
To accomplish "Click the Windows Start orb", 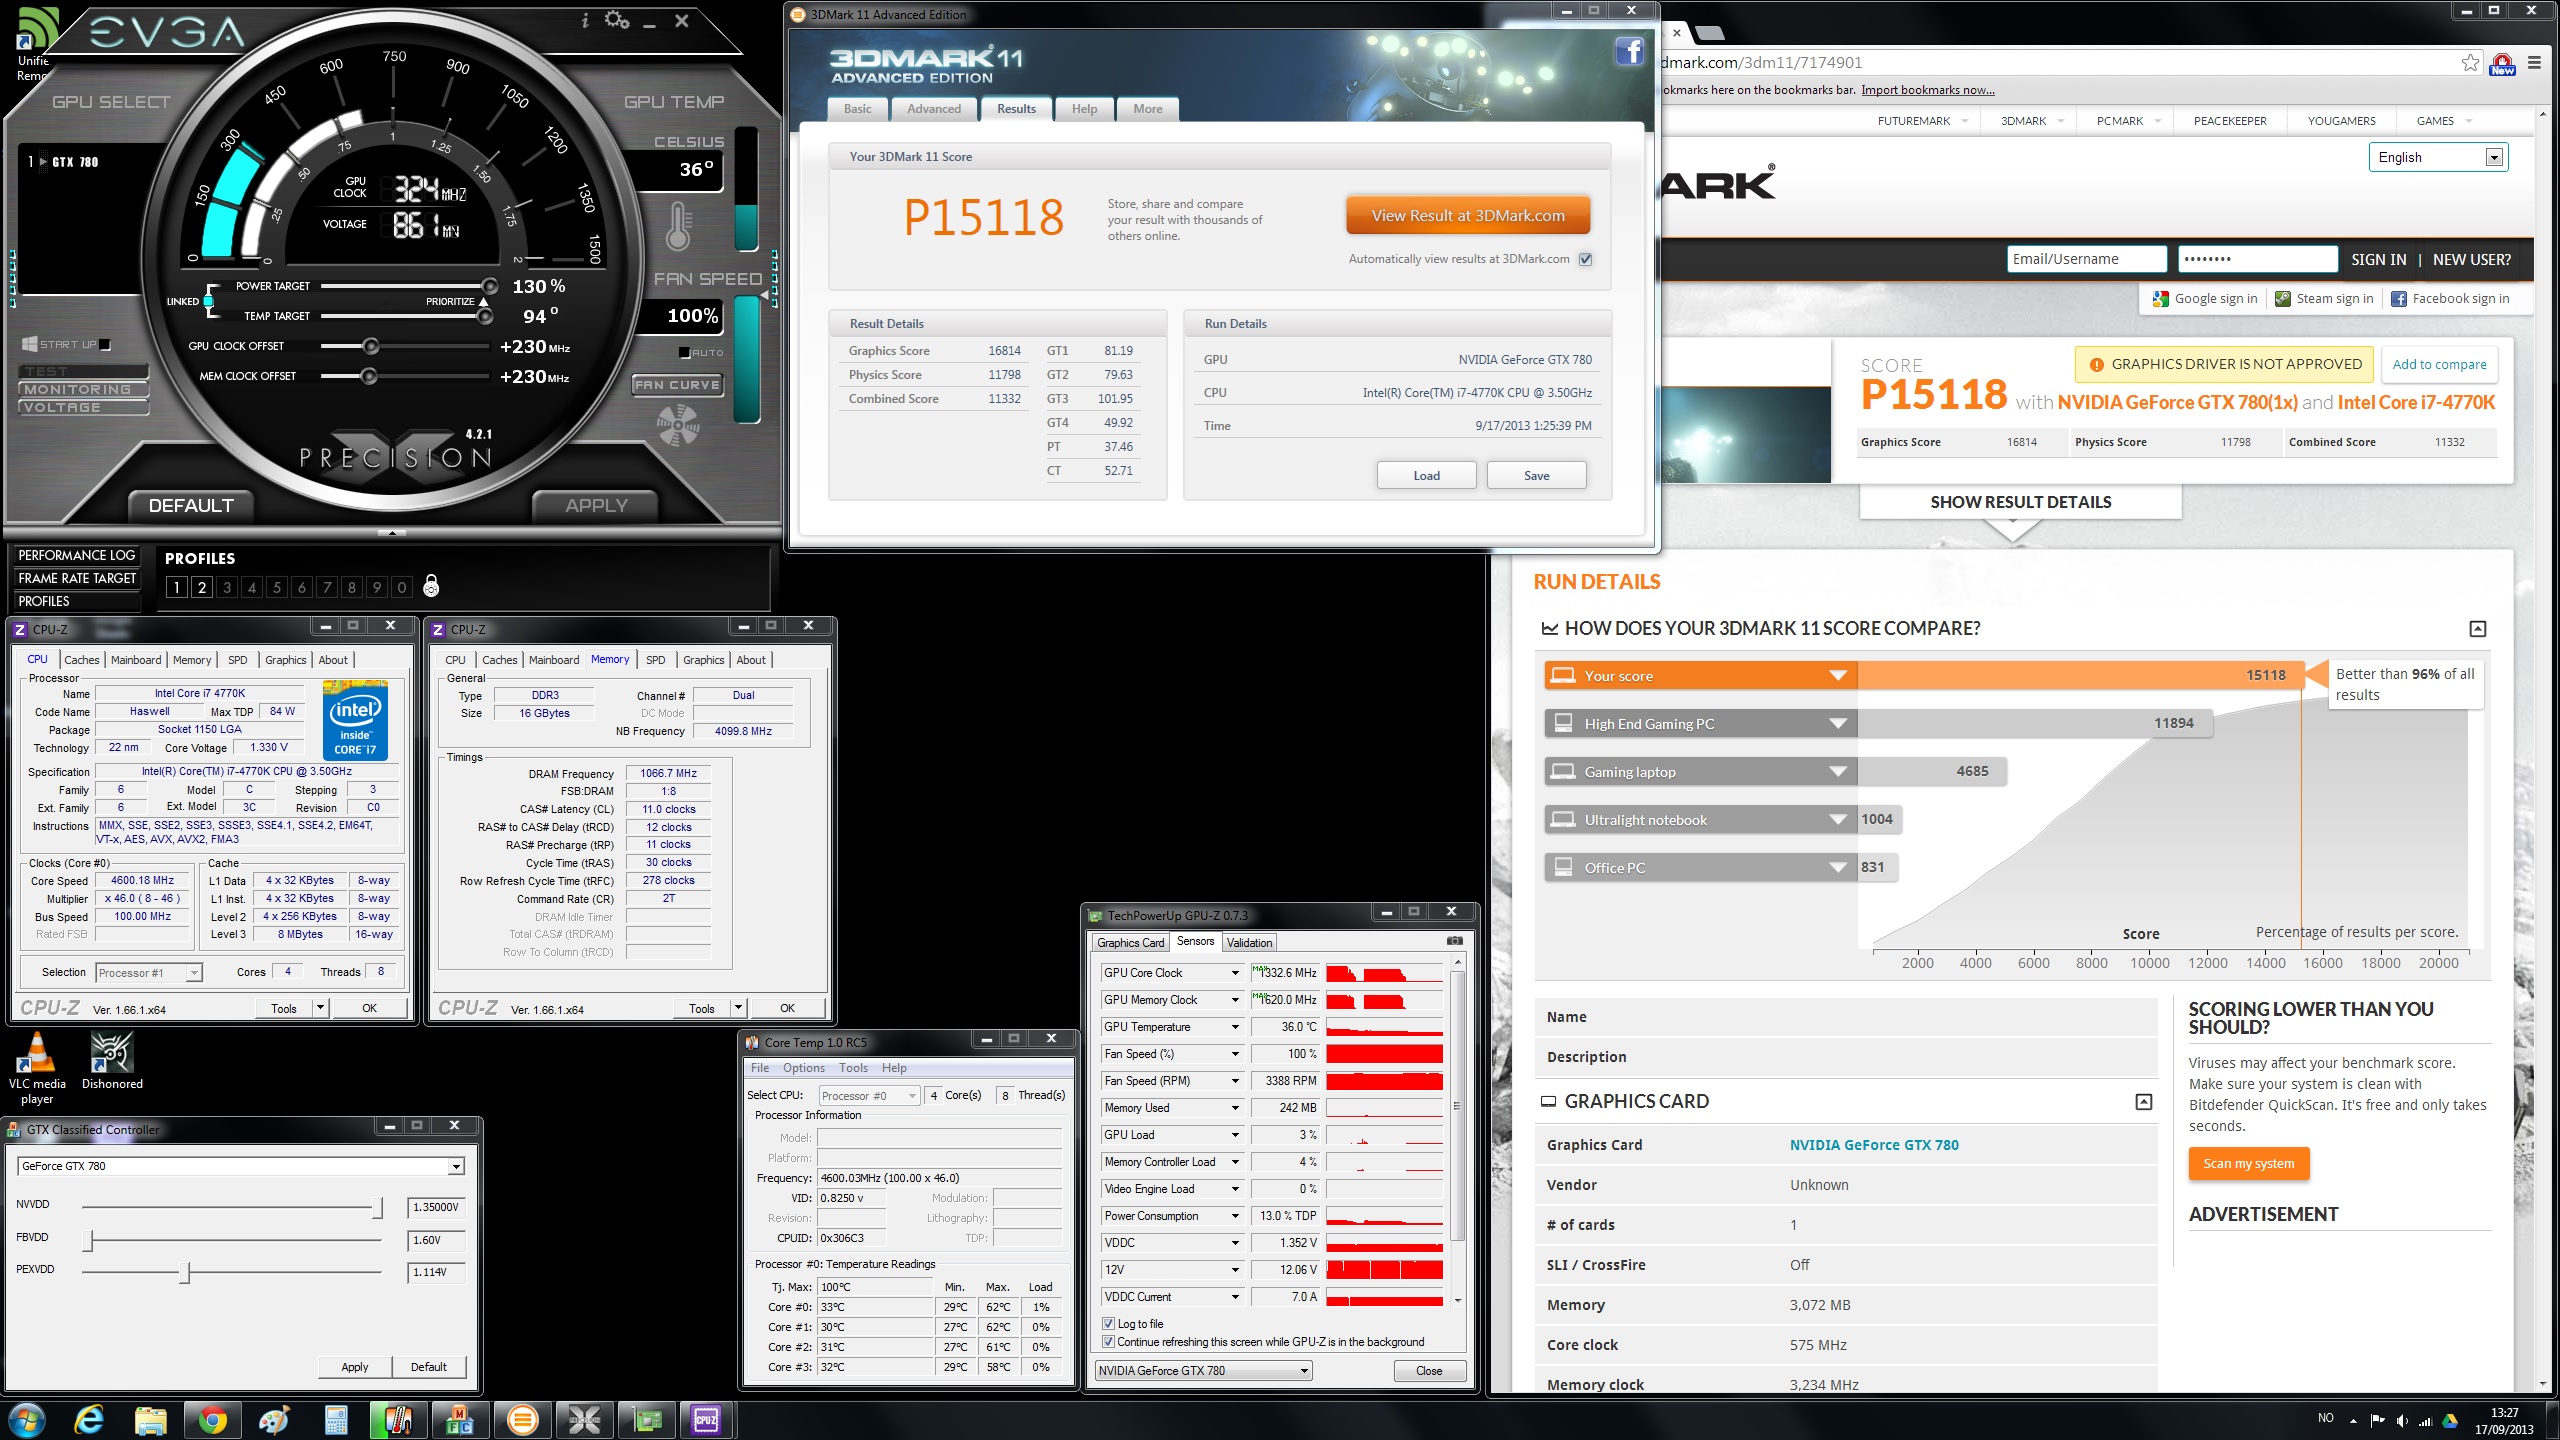I will click(x=26, y=1419).
